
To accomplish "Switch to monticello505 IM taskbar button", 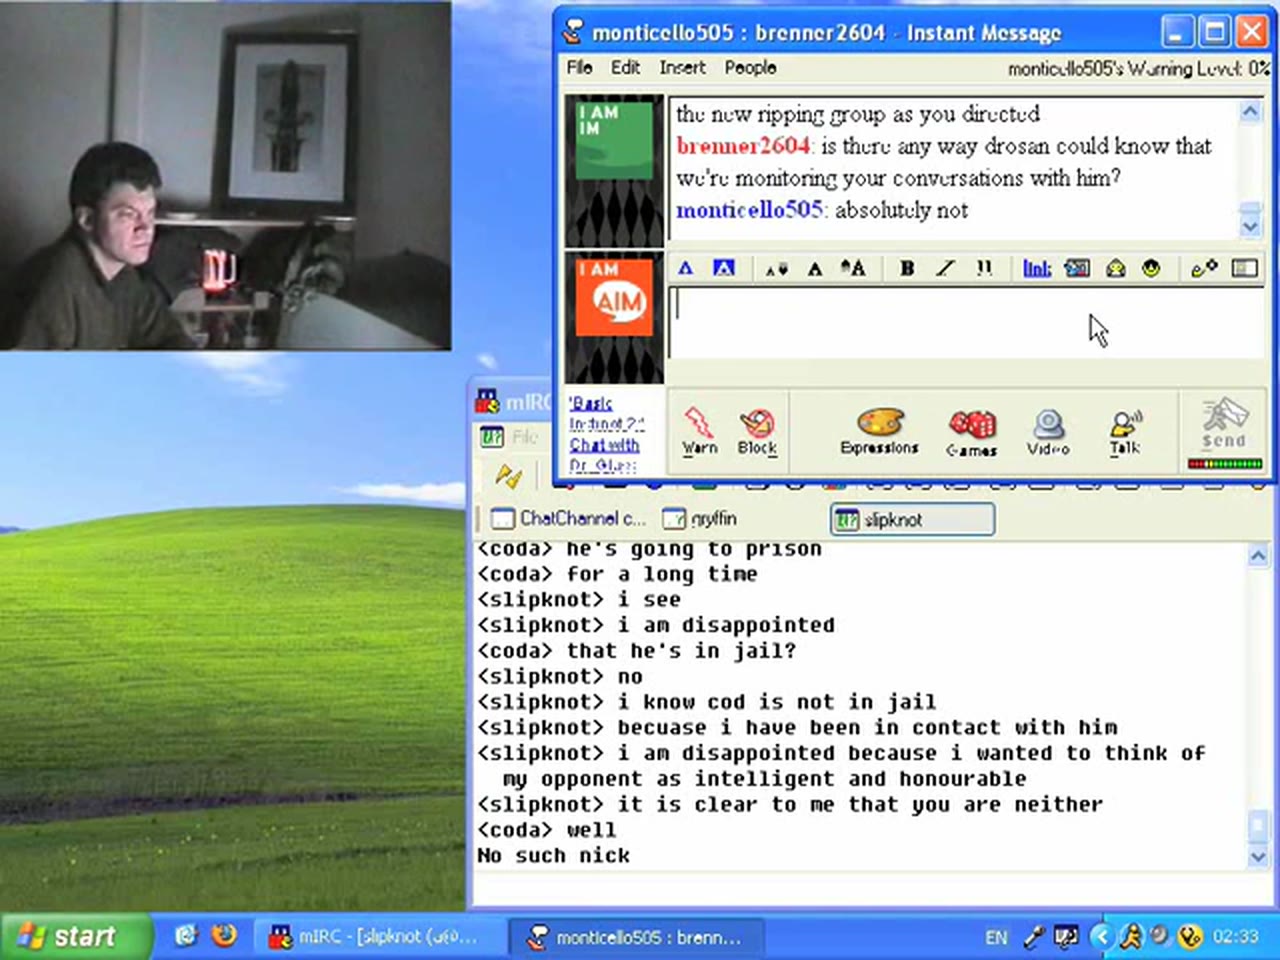I will (x=636, y=937).
